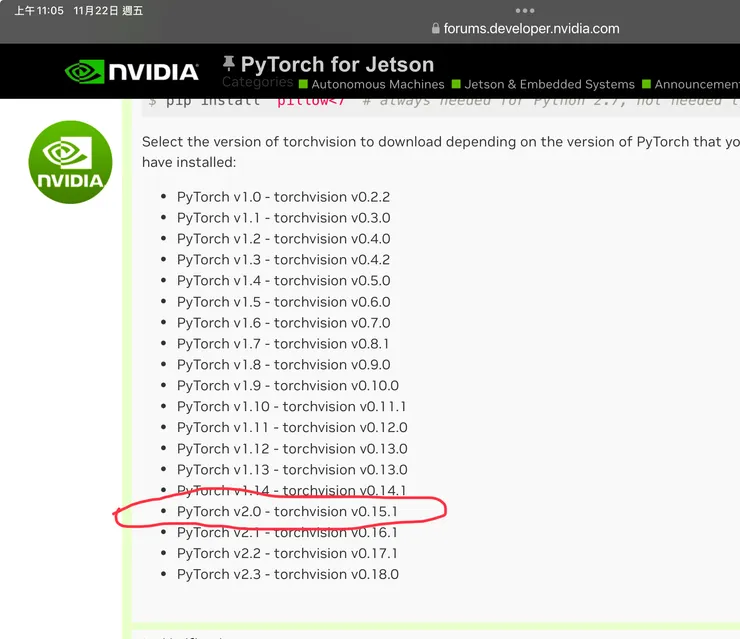Select text PyTorch v1.11 - torchvision v0.12.0

(x=292, y=428)
